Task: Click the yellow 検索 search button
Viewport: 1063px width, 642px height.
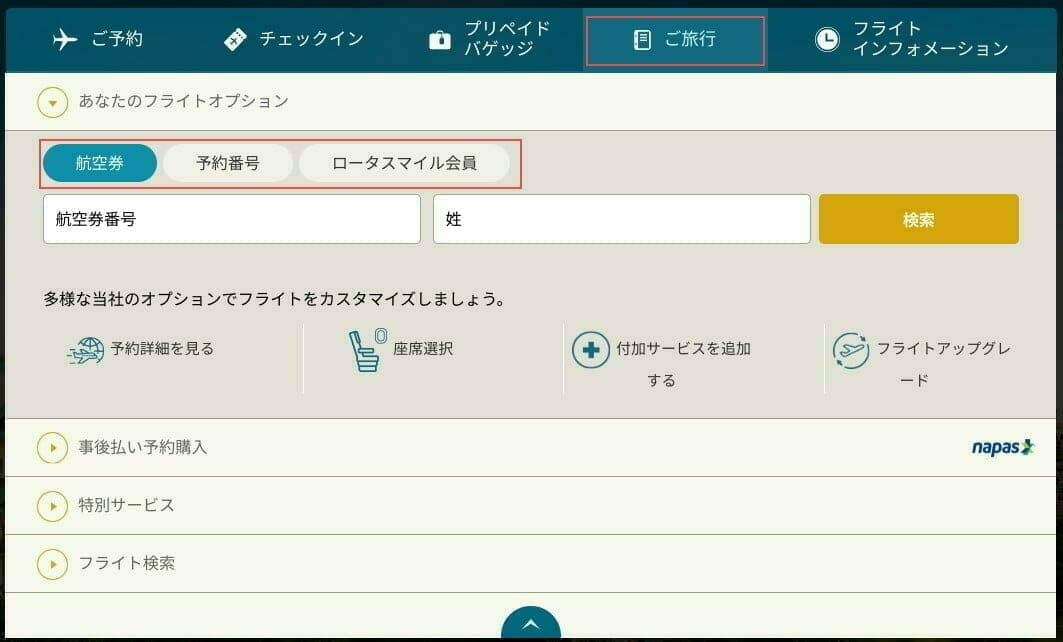Action: [919, 219]
